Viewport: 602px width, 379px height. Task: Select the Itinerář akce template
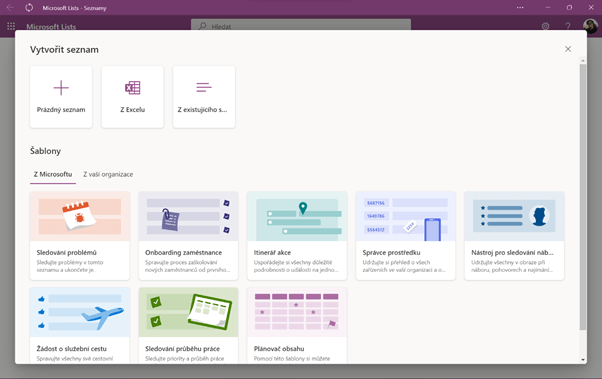pos(297,236)
